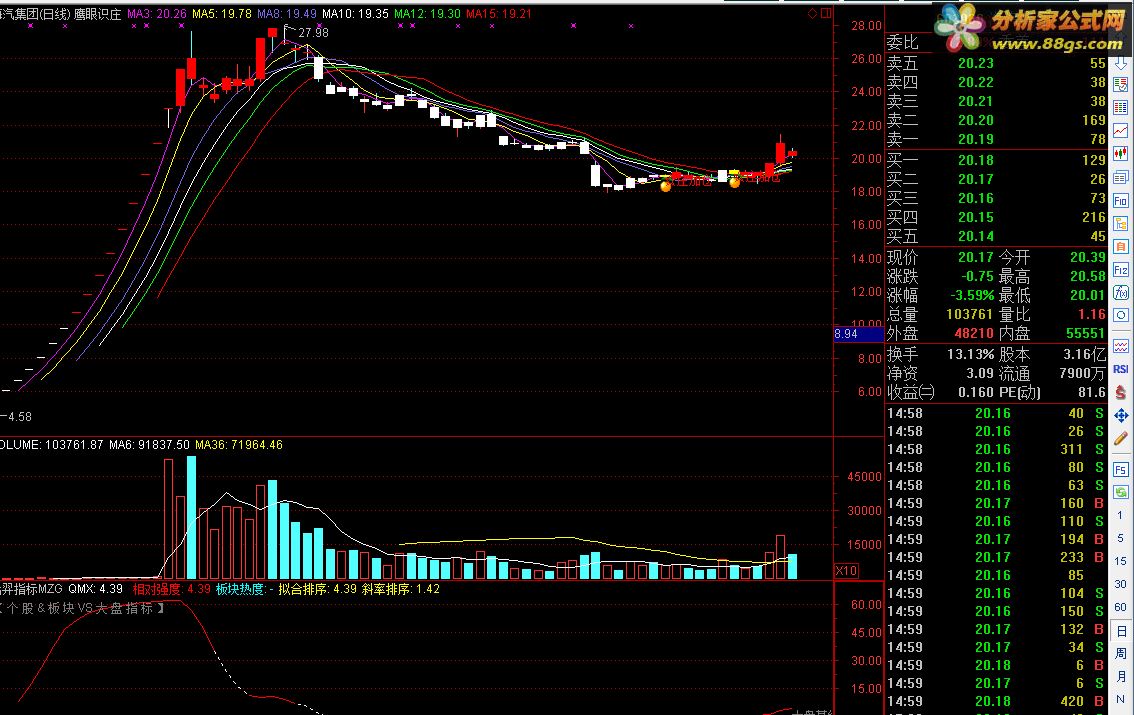Viewport: 1134px width, 715px height.
Task: Select the 日 daily period
Action: point(1120,631)
